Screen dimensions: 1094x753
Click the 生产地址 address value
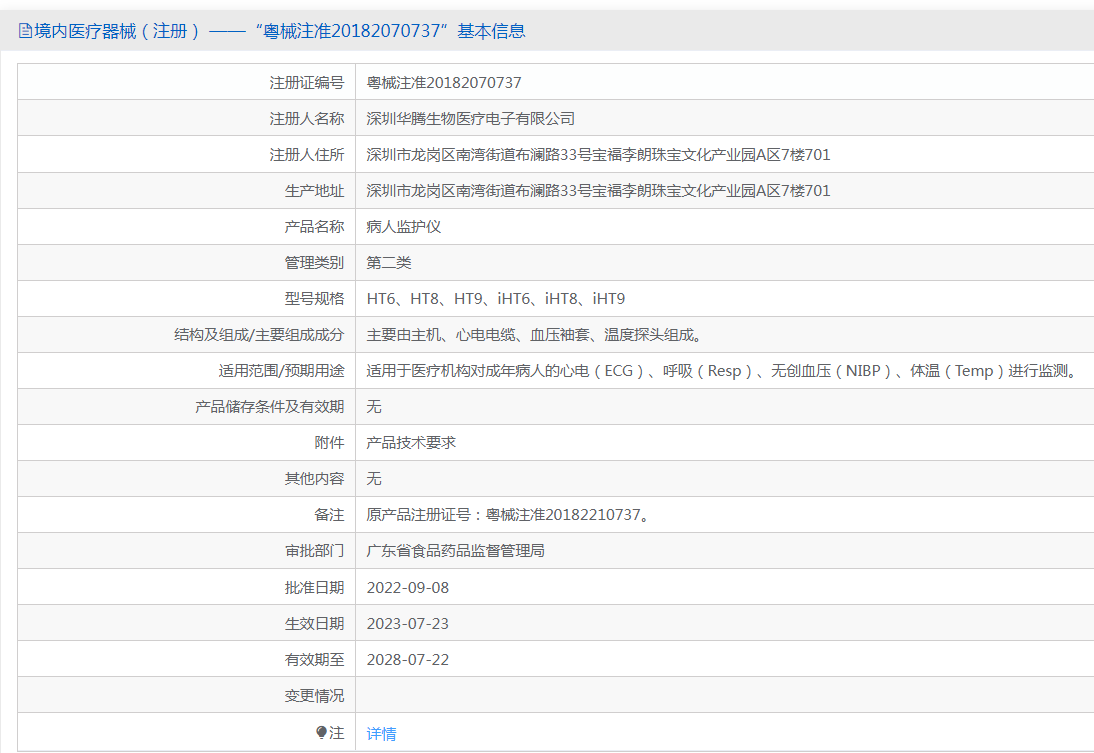[598, 191]
